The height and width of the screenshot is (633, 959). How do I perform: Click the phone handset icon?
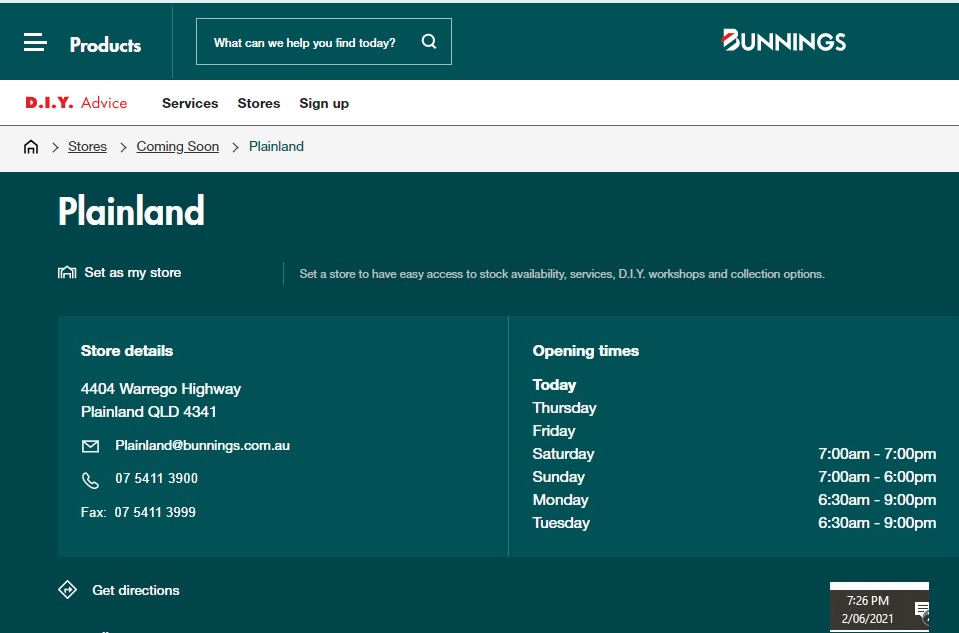tap(91, 480)
